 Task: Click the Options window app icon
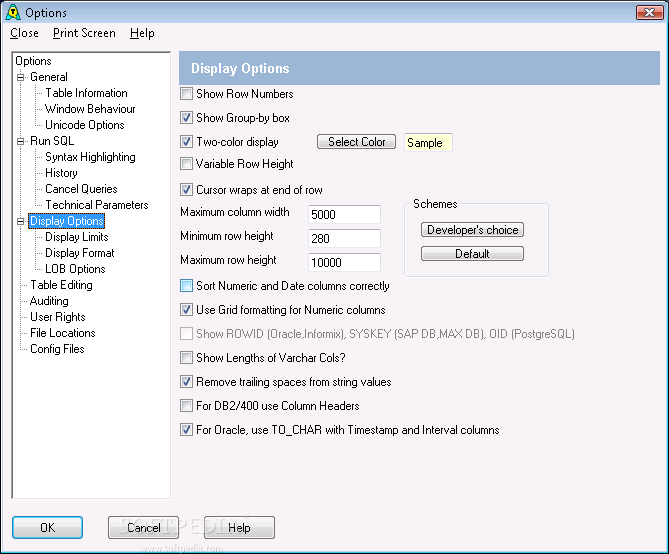[13, 12]
